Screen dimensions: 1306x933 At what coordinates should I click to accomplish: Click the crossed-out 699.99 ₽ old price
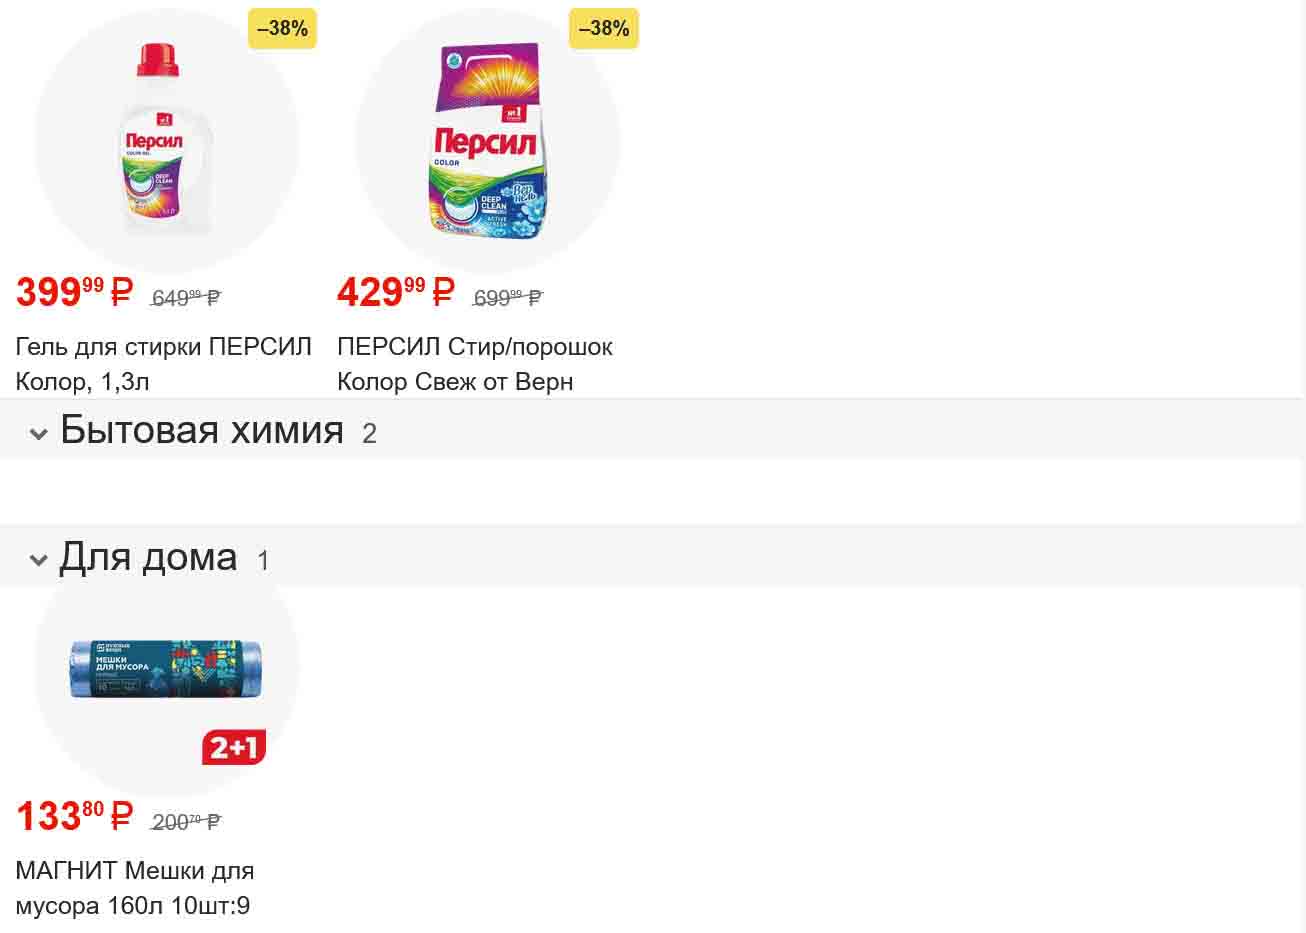coord(507,298)
